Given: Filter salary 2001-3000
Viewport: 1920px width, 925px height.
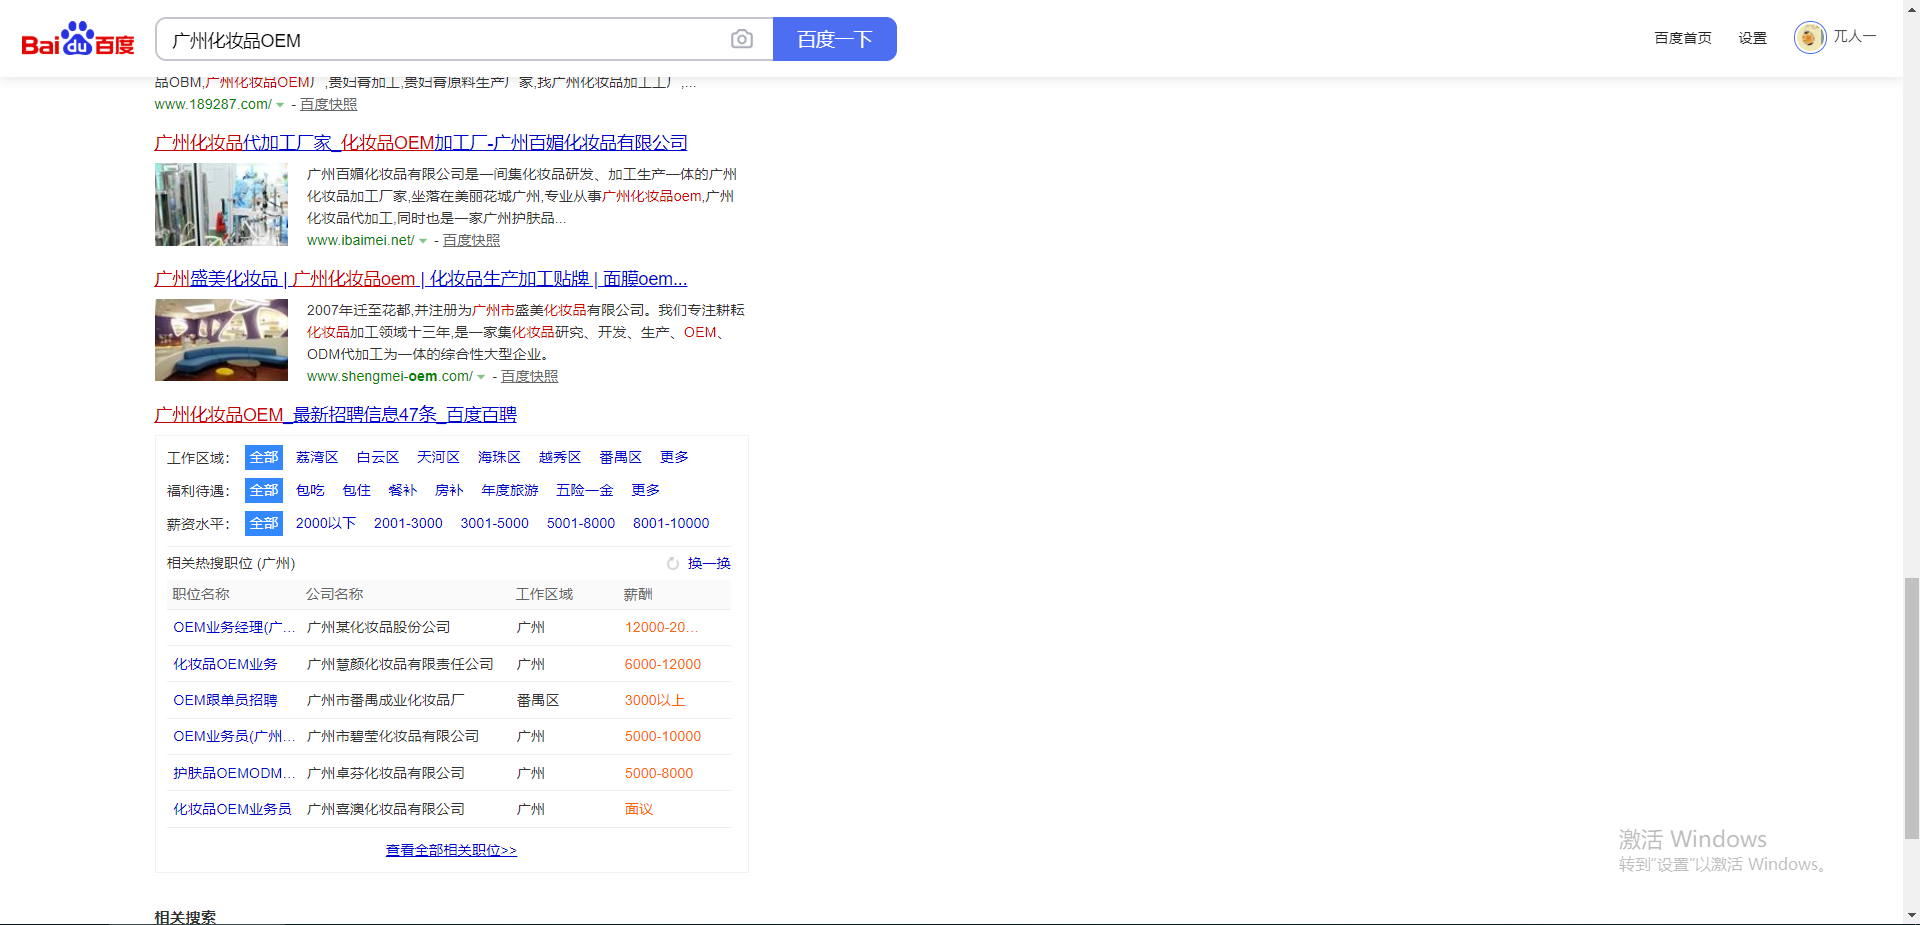Looking at the screenshot, I should pos(408,523).
